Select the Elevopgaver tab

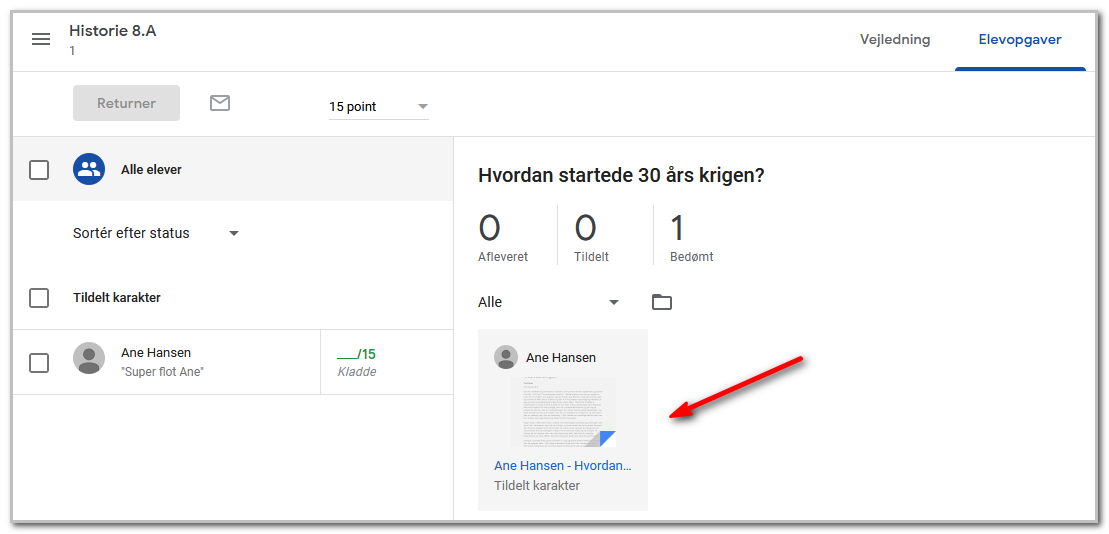click(x=1020, y=40)
